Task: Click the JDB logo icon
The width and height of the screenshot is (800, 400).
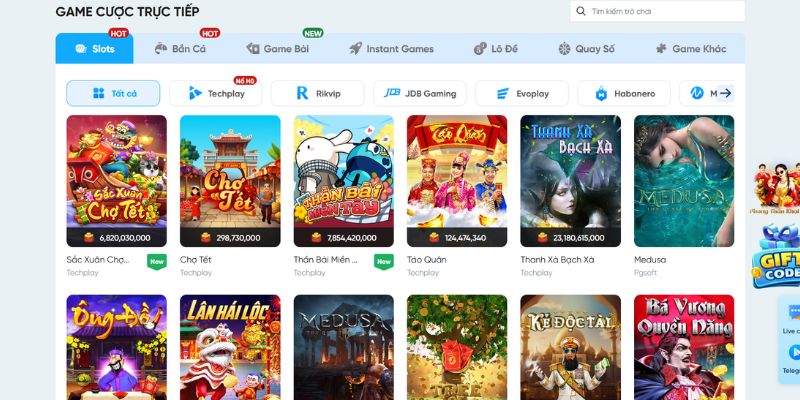Action: tap(392, 93)
